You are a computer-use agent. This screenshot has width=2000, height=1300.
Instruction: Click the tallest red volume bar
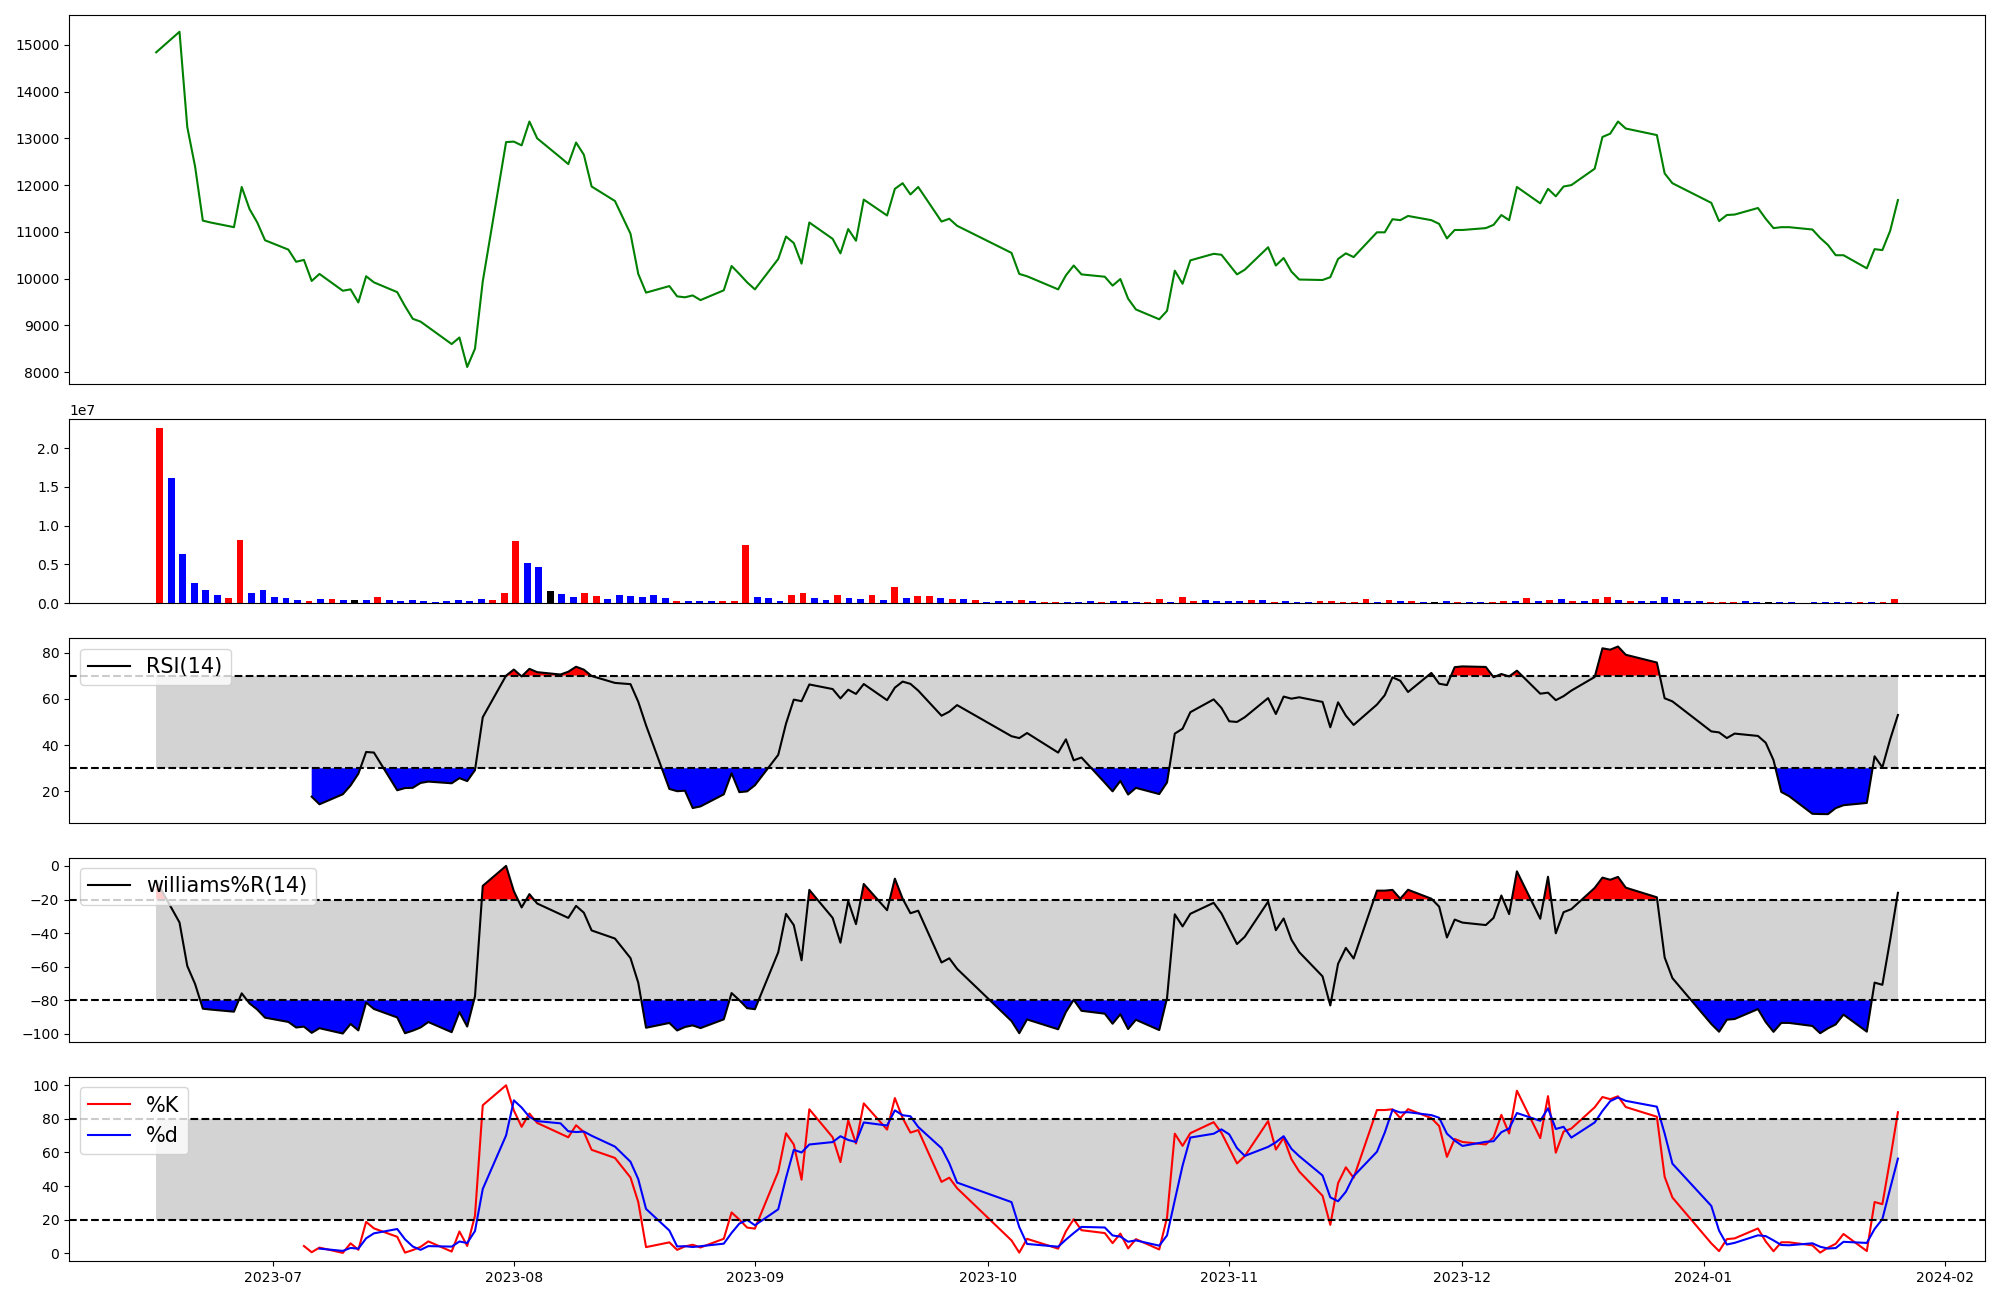159,515
